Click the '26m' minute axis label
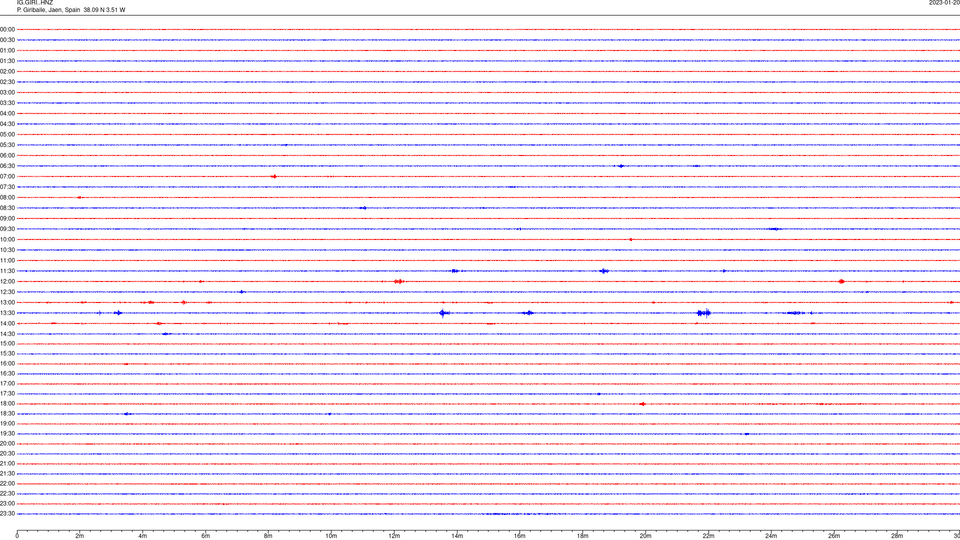The image size is (960, 540). (x=834, y=536)
